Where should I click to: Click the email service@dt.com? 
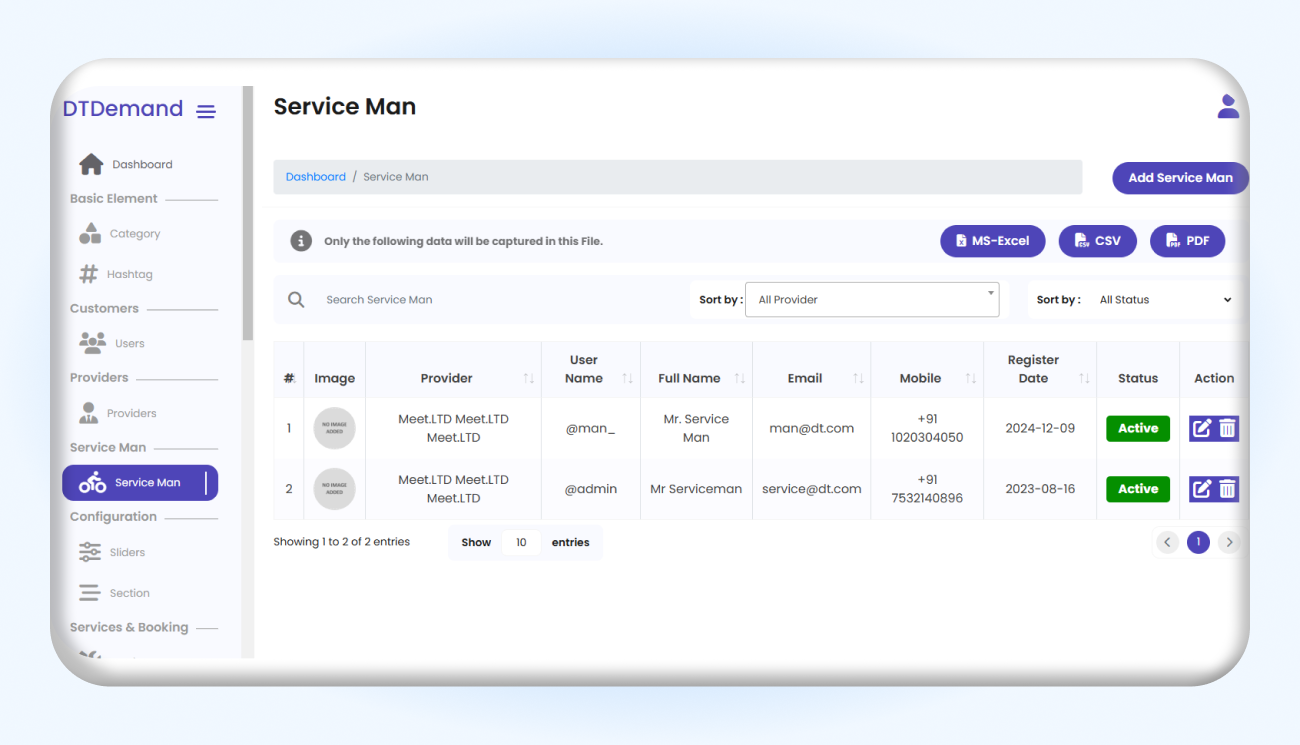[x=812, y=489]
